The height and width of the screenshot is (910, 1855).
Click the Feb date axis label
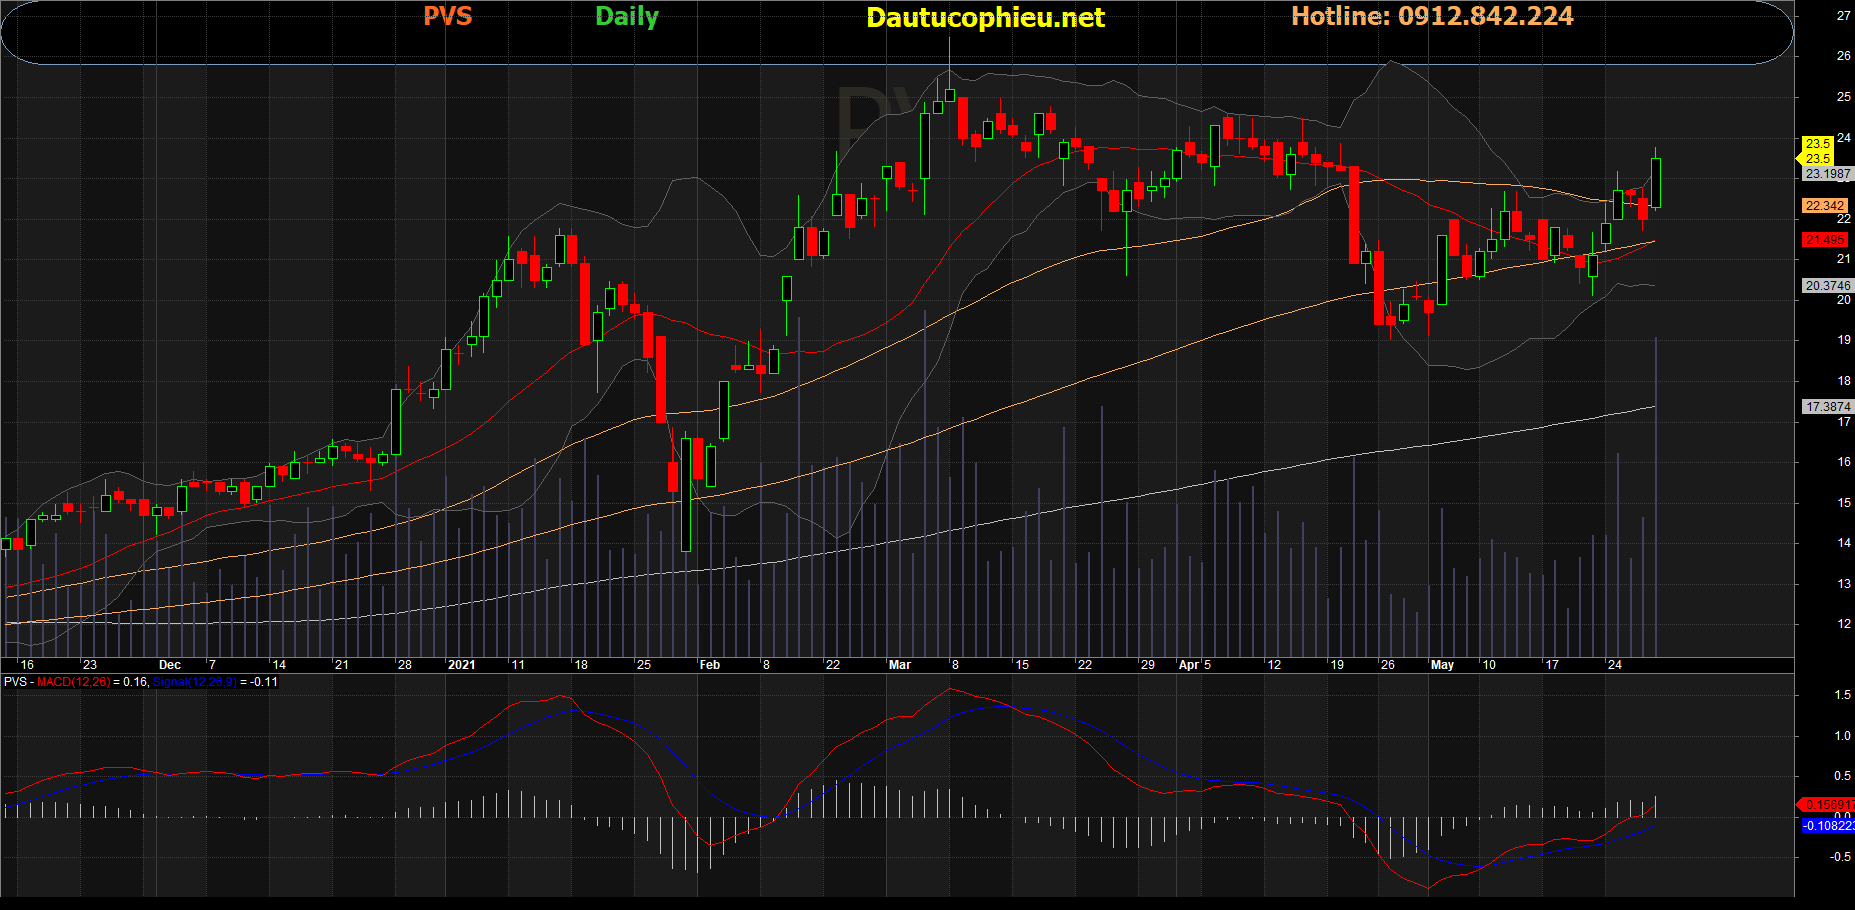pyautogui.click(x=710, y=665)
